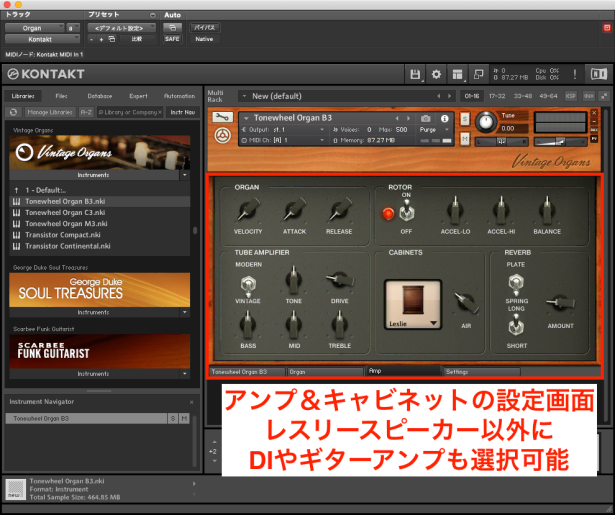Click the instrument volume slider
615x515 pixels.
point(560,142)
